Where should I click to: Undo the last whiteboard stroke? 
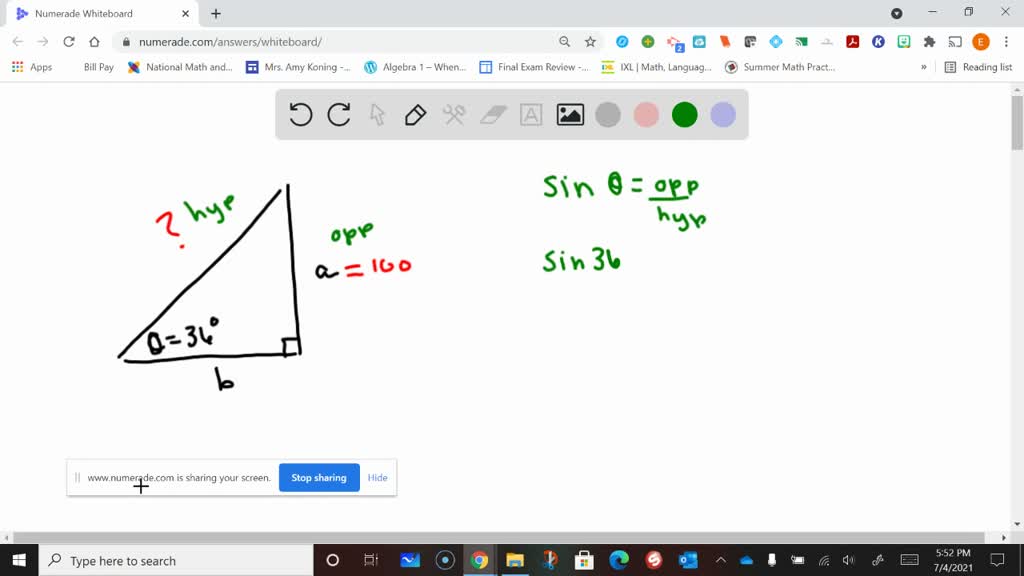pyautogui.click(x=301, y=115)
